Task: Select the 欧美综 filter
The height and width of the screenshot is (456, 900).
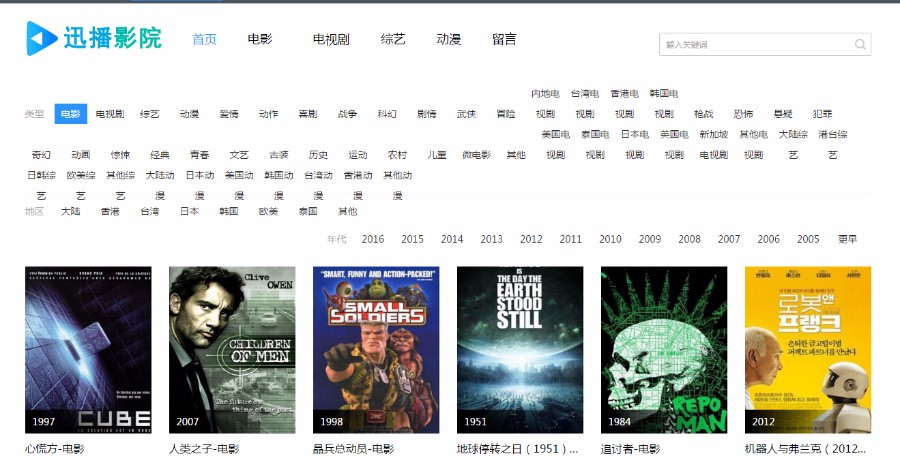Action: click(x=81, y=175)
